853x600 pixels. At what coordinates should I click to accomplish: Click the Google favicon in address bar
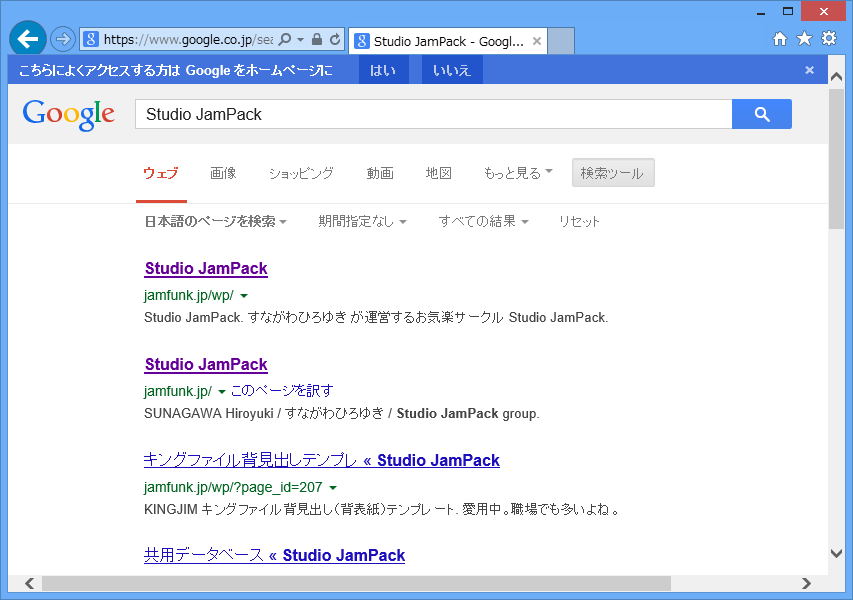(x=91, y=39)
